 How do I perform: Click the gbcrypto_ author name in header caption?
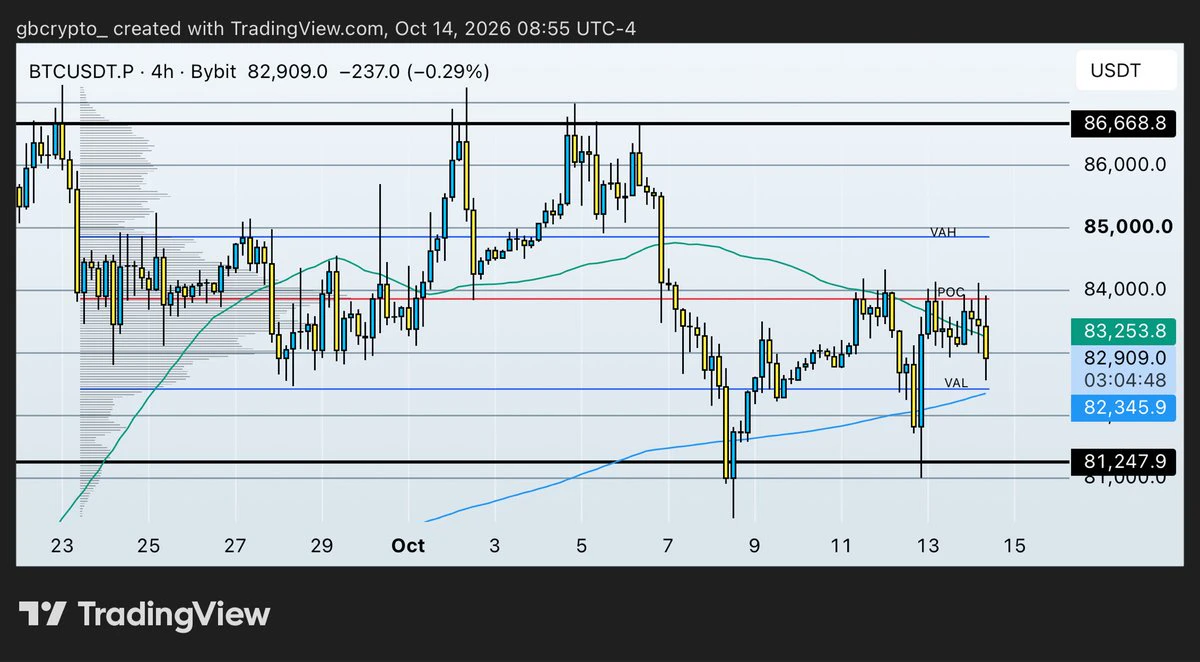(64, 28)
